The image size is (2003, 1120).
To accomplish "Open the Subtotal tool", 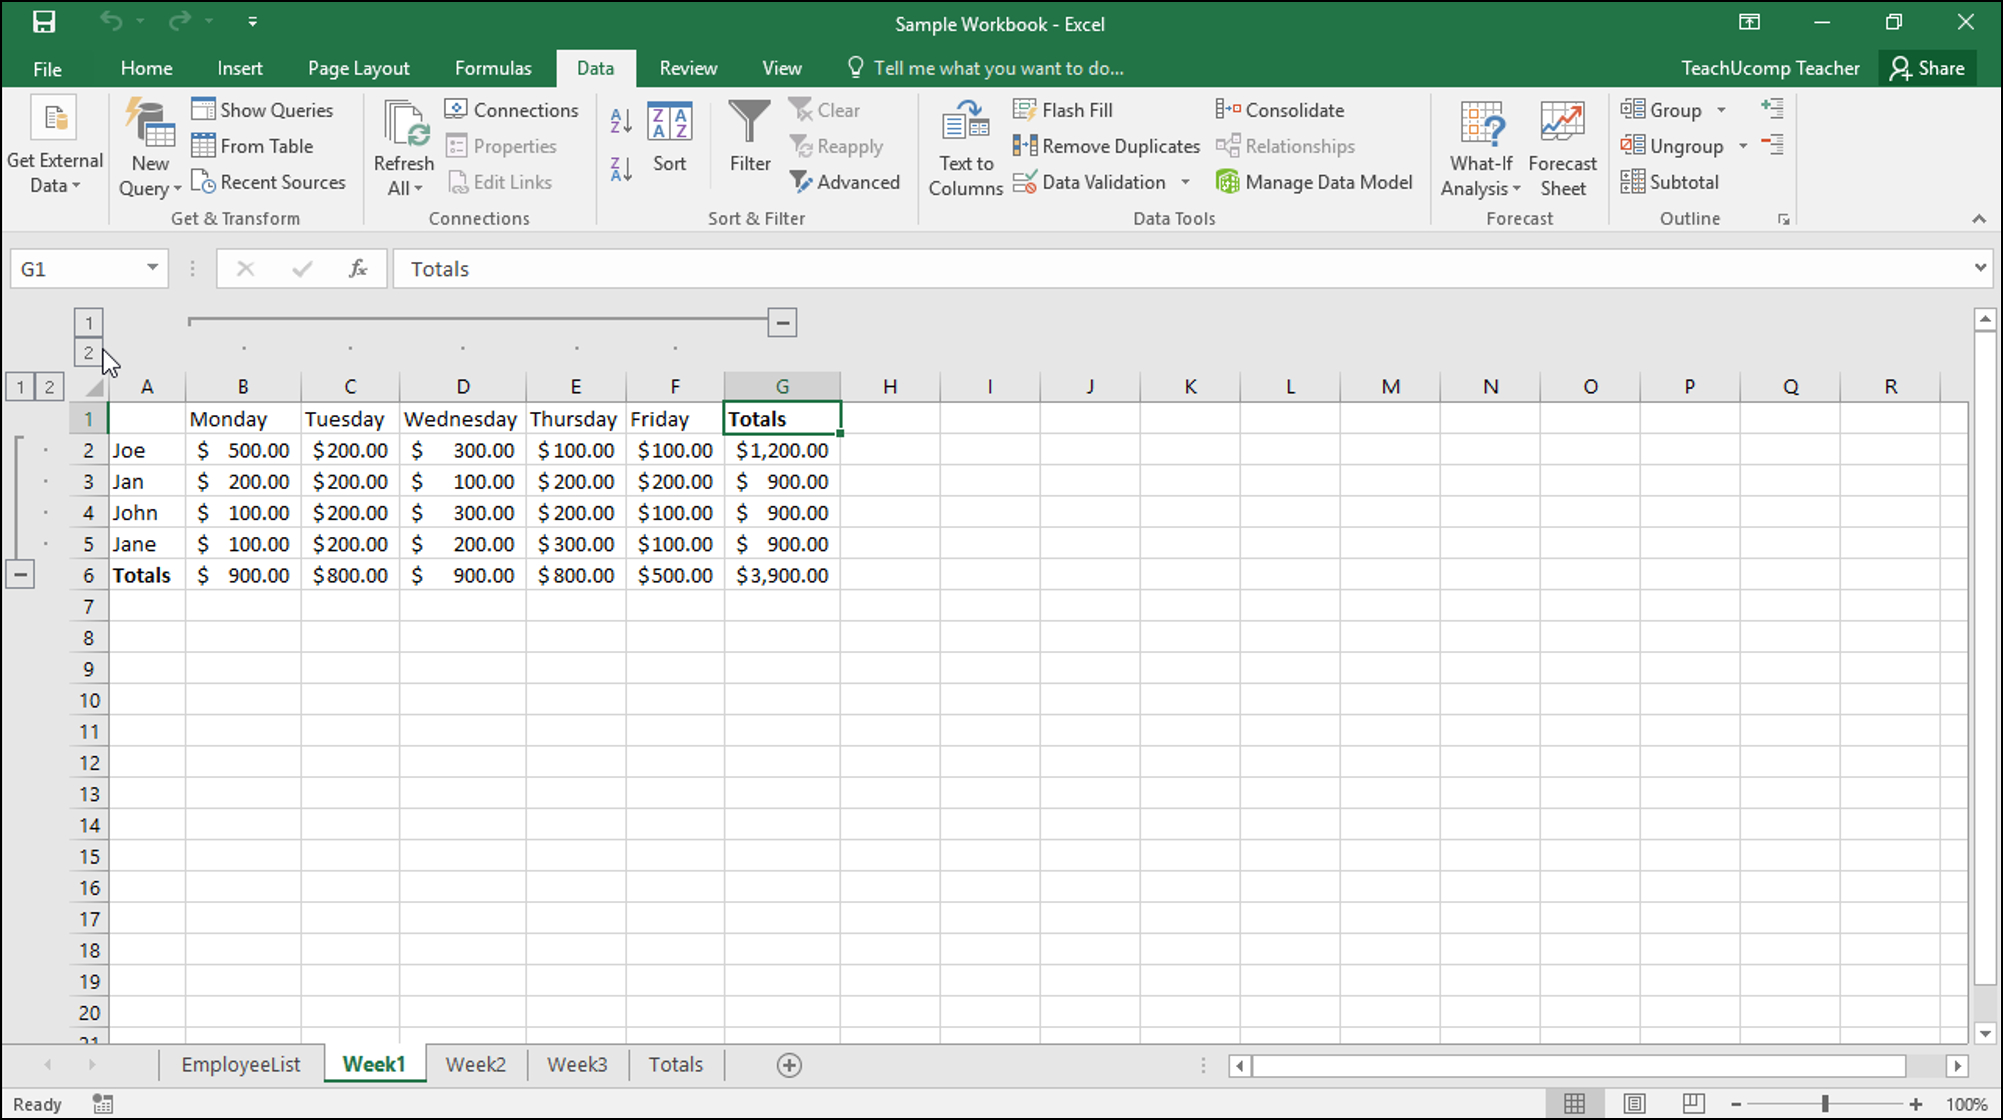I will pyautogui.click(x=1670, y=182).
